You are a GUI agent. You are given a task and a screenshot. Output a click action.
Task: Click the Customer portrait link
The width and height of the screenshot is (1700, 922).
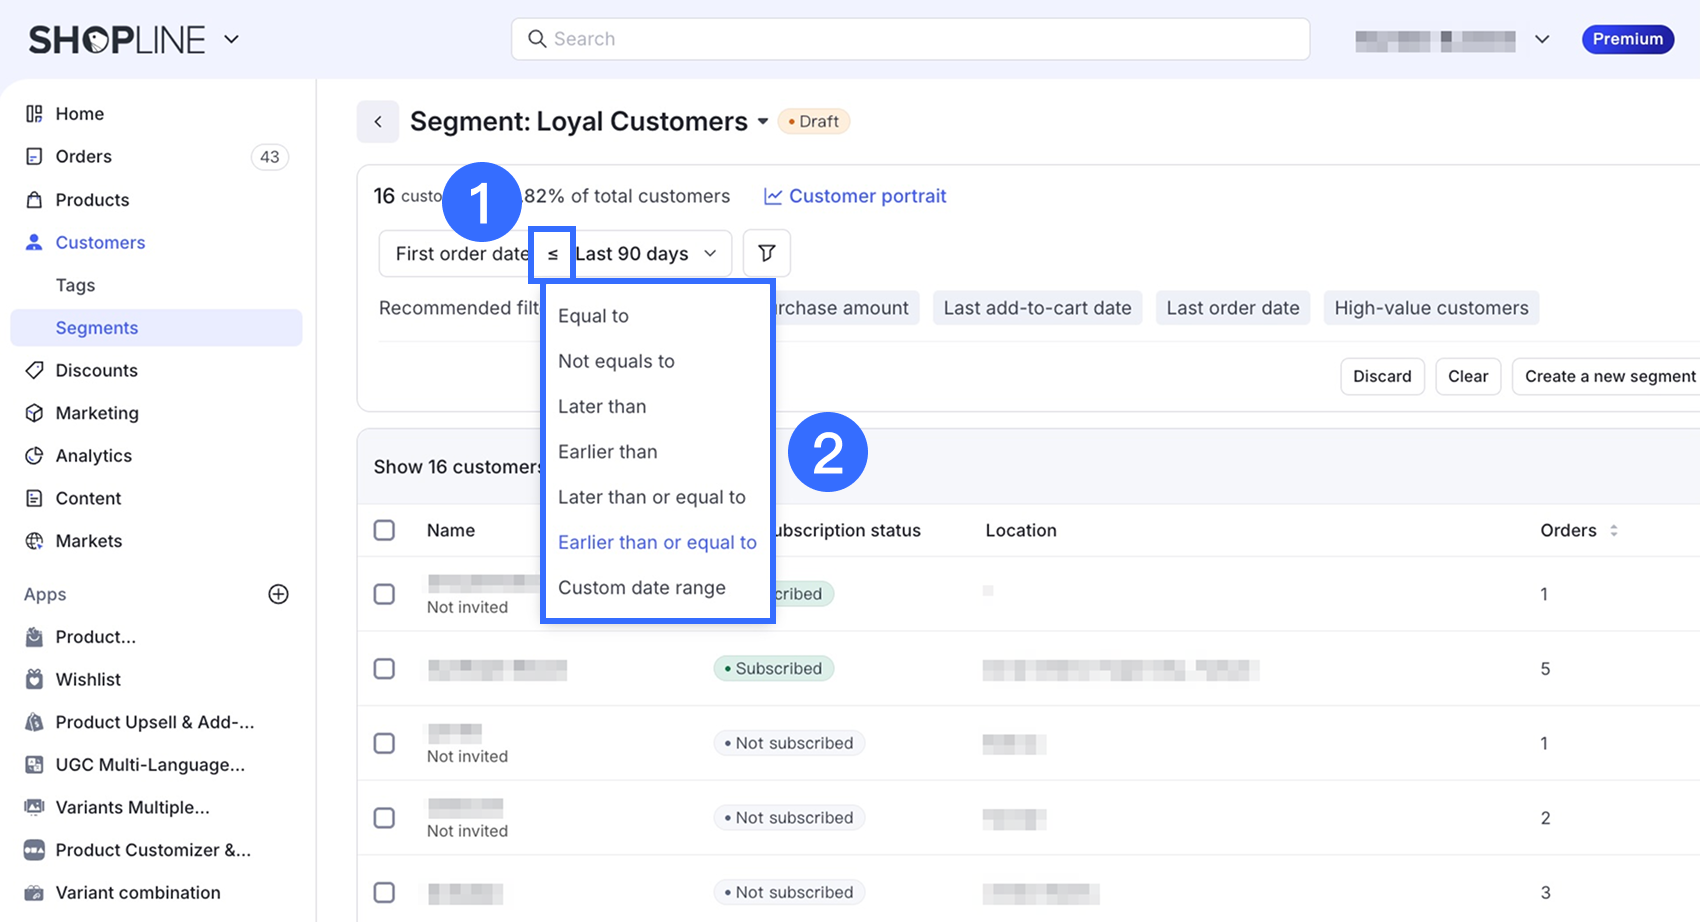point(855,196)
